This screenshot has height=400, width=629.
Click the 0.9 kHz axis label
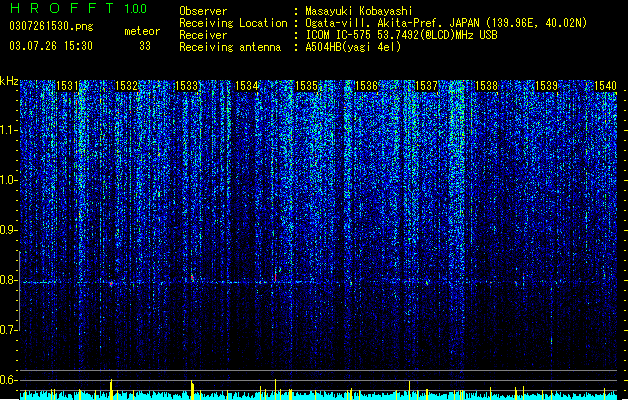[9, 230]
